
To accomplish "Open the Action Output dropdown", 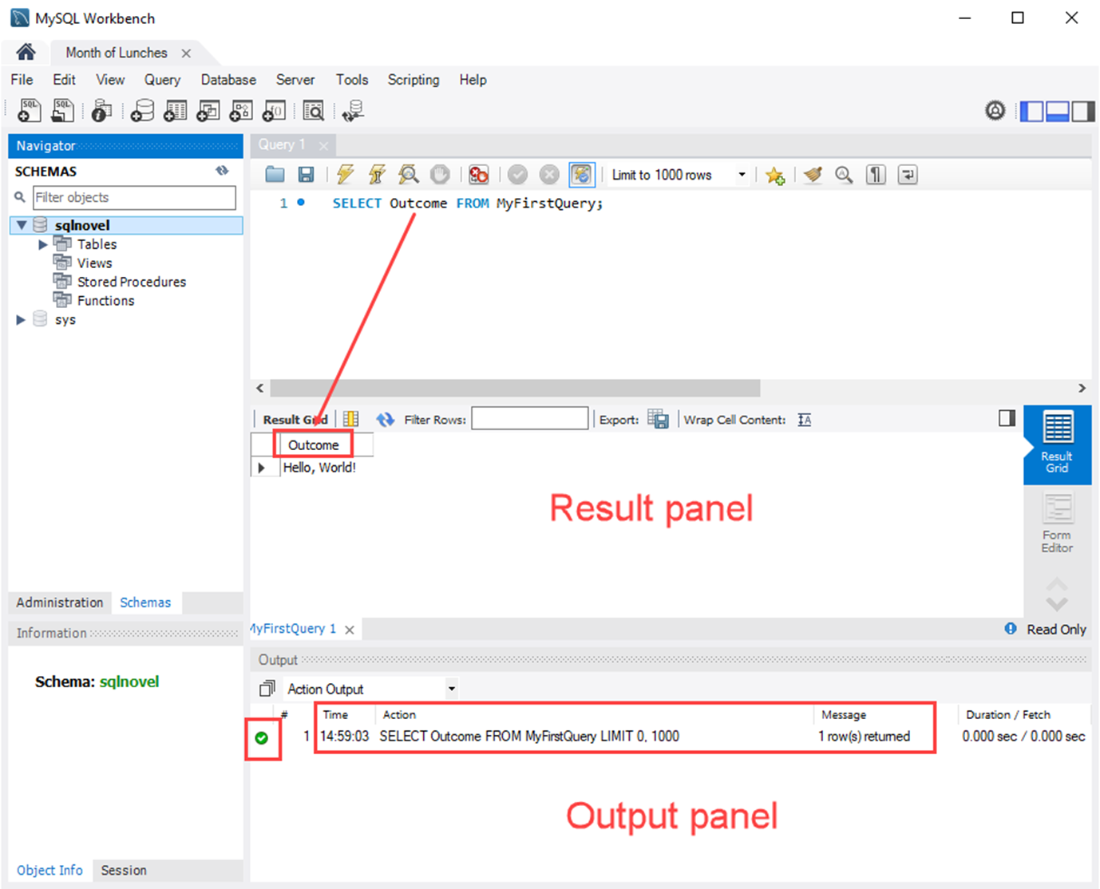I will 371,689.
